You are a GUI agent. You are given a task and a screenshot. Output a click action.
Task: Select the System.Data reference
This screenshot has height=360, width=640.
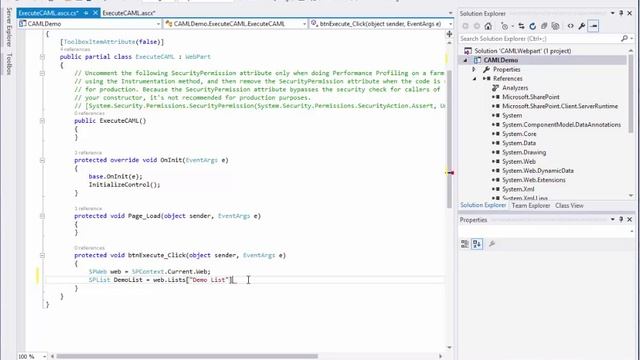tap(518, 143)
